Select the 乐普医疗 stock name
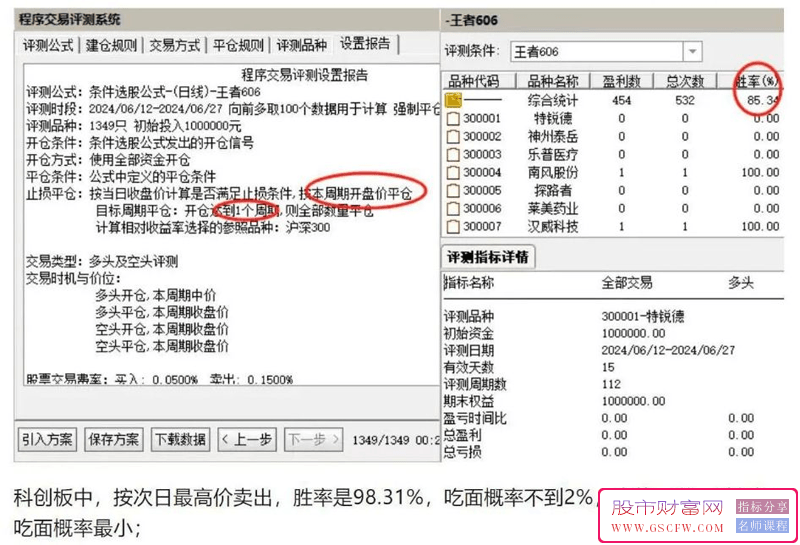Screen dimensions: 800x545 pos(553,154)
